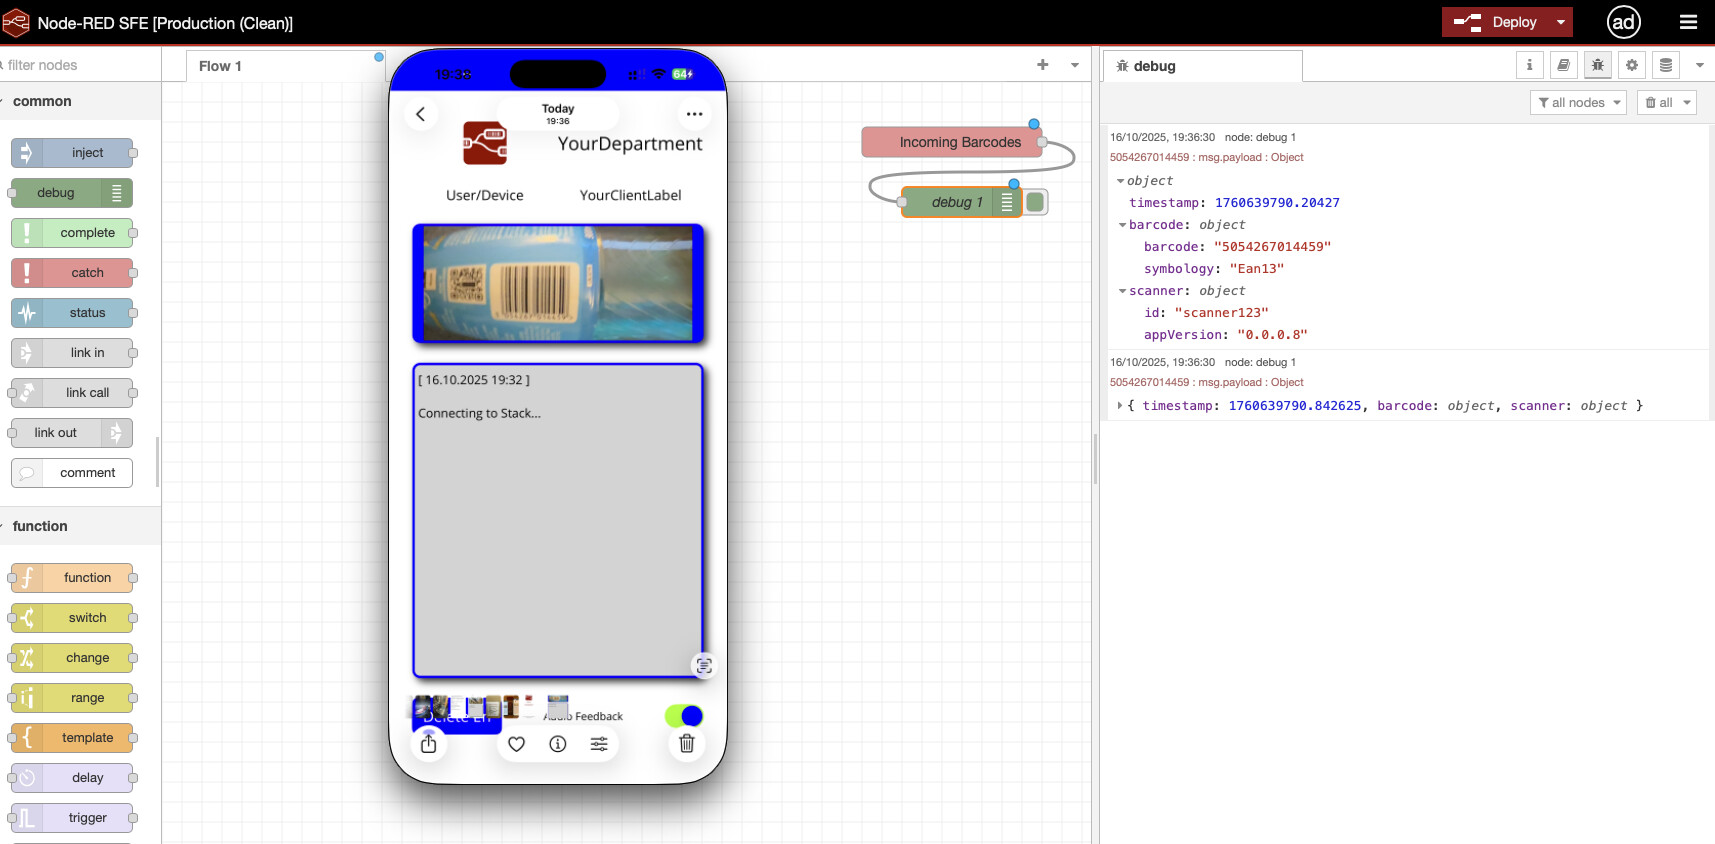Click timestamp value 1760639790.20427
1715x844 pixels.
point(1277,203)
